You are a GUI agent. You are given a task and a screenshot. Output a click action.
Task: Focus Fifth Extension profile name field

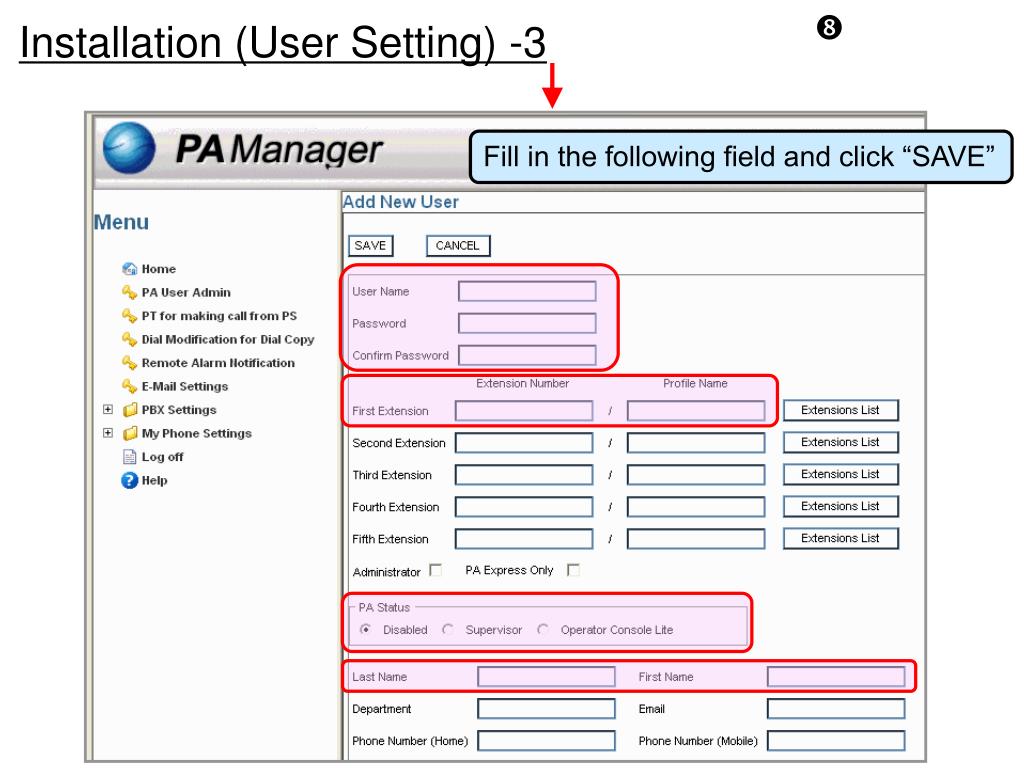coord(696,539)
